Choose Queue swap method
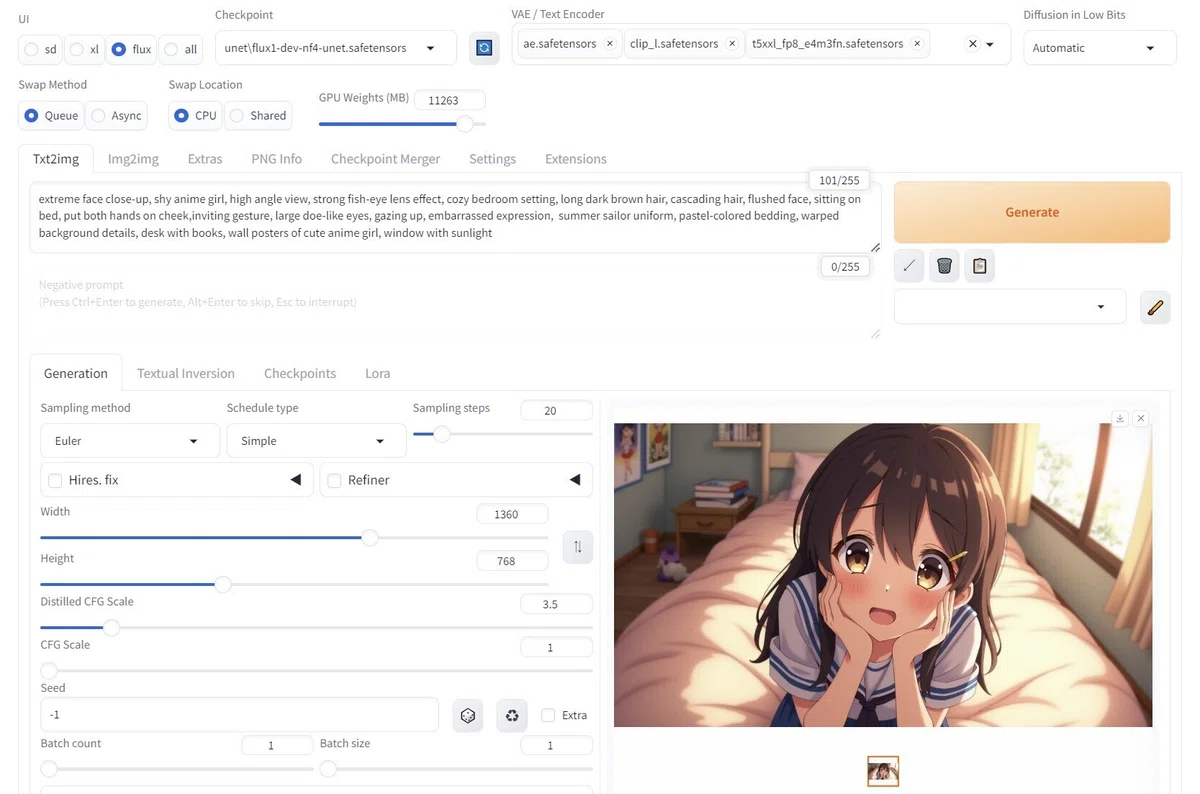Image resolution: width=1200 pixels, height=794 pixels. [x=51, y=116]
